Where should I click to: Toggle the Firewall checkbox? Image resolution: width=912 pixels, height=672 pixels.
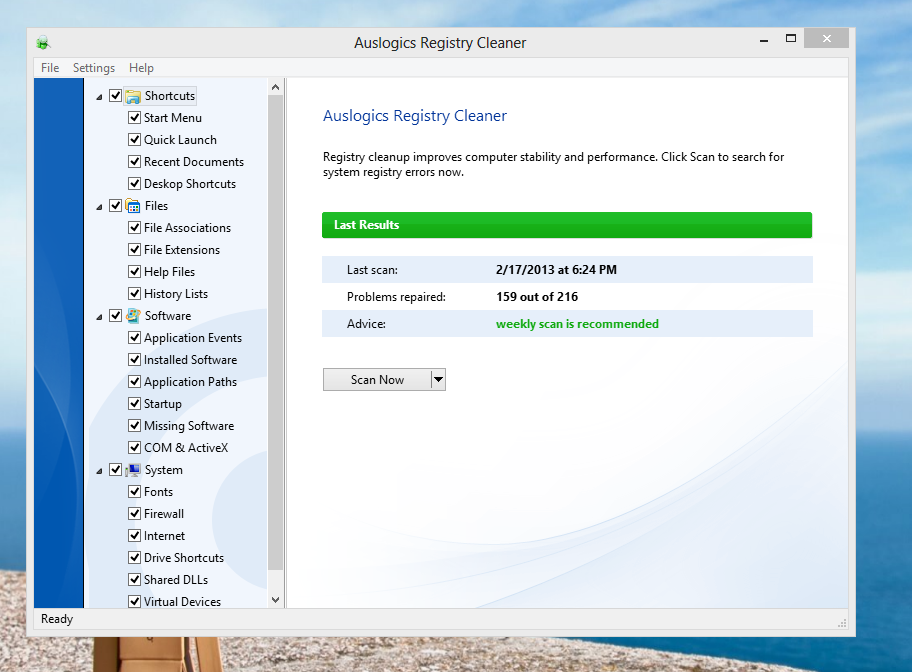point(134,514)
